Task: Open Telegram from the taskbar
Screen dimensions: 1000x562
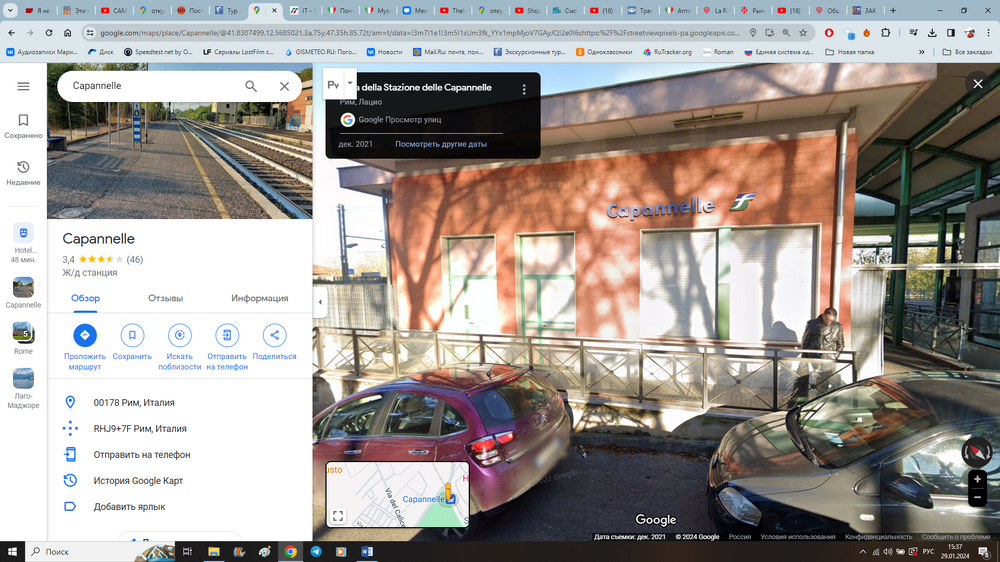Action: 316,551
